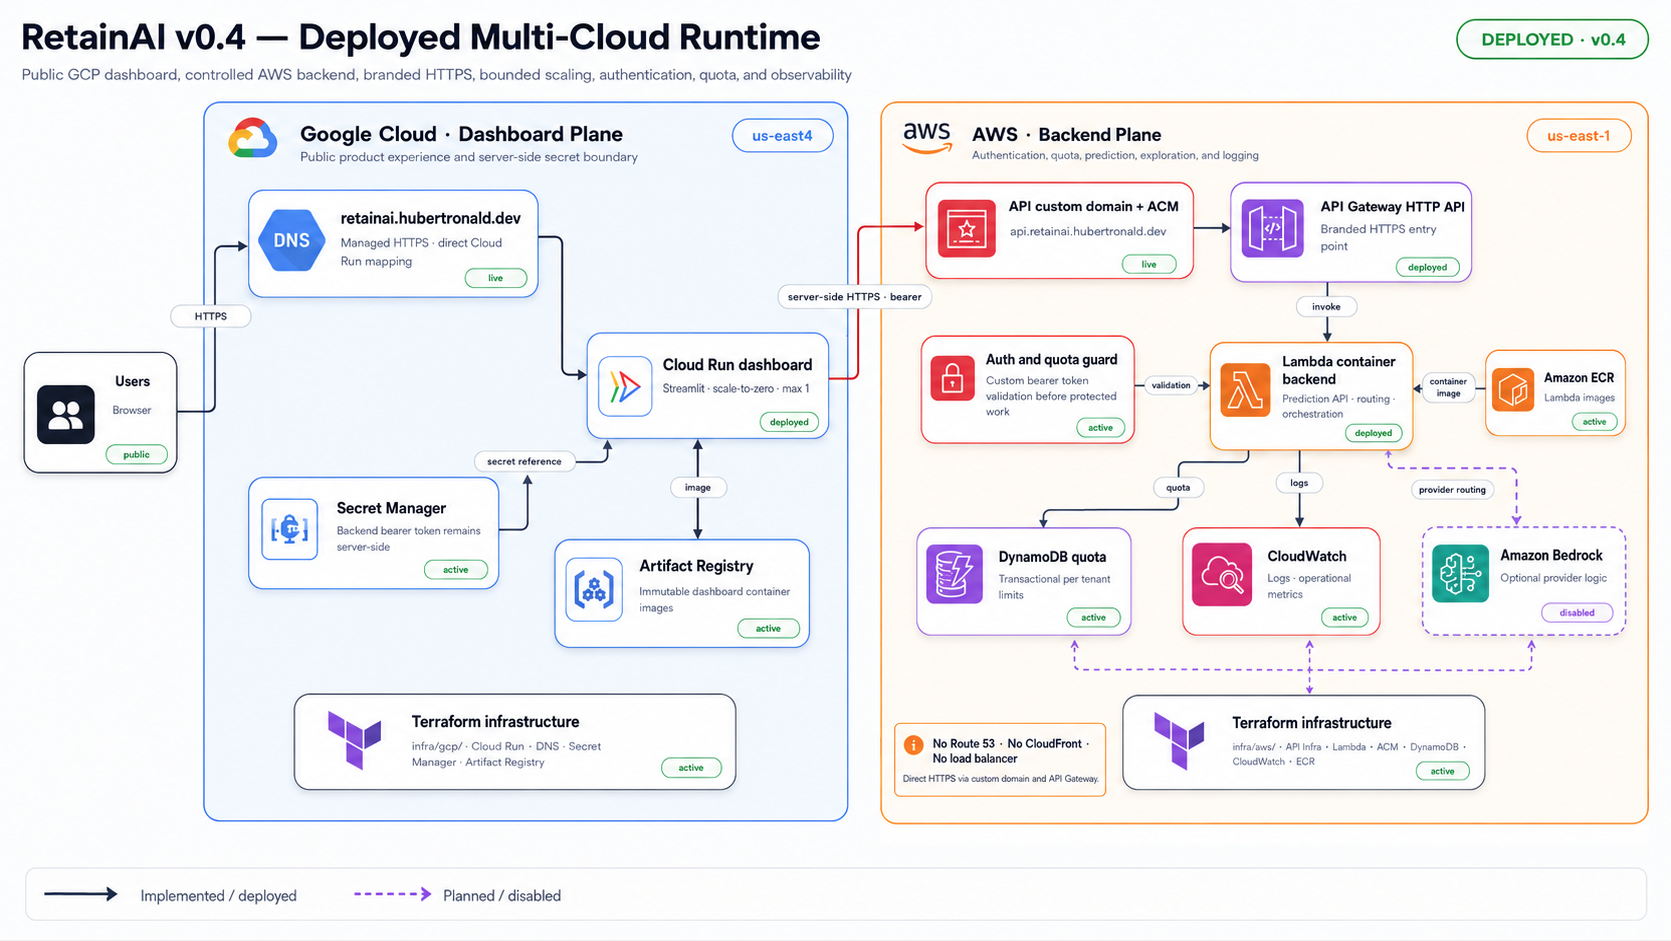Click the Streamlit · scale-to-zero · max 1 text

pyautogui.click(x=736, y=388)
